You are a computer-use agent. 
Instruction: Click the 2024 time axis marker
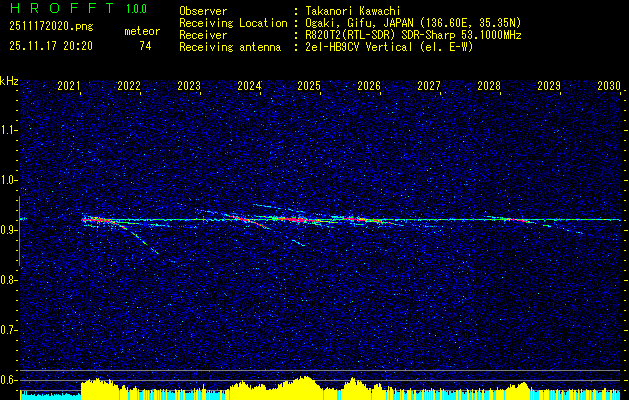coord(249,85)
